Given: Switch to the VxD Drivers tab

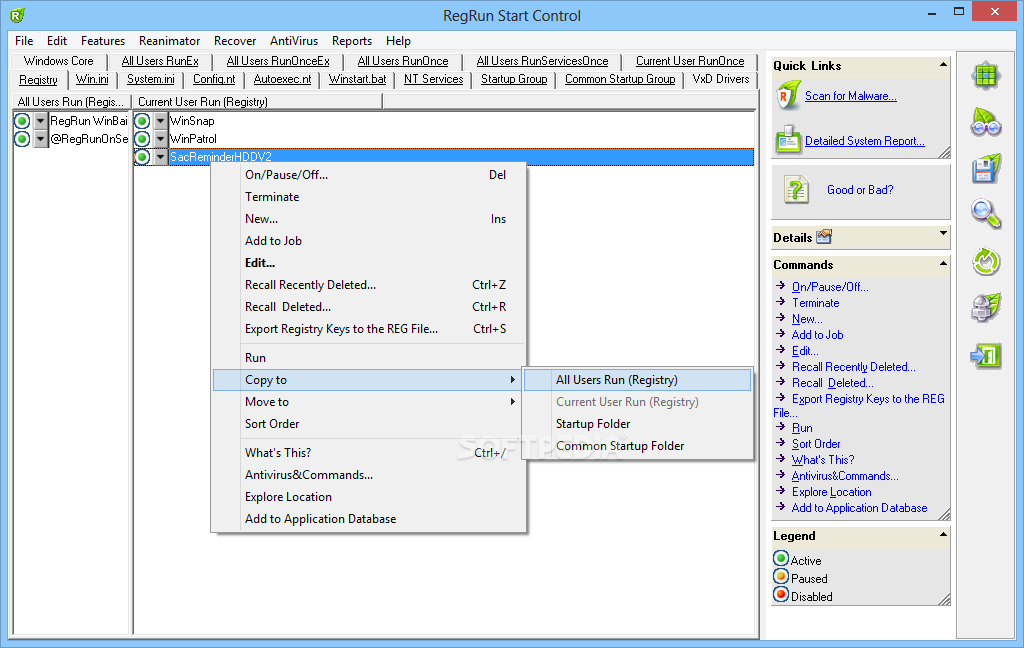Looking at the screenshot, I should (x=721, y=79).
